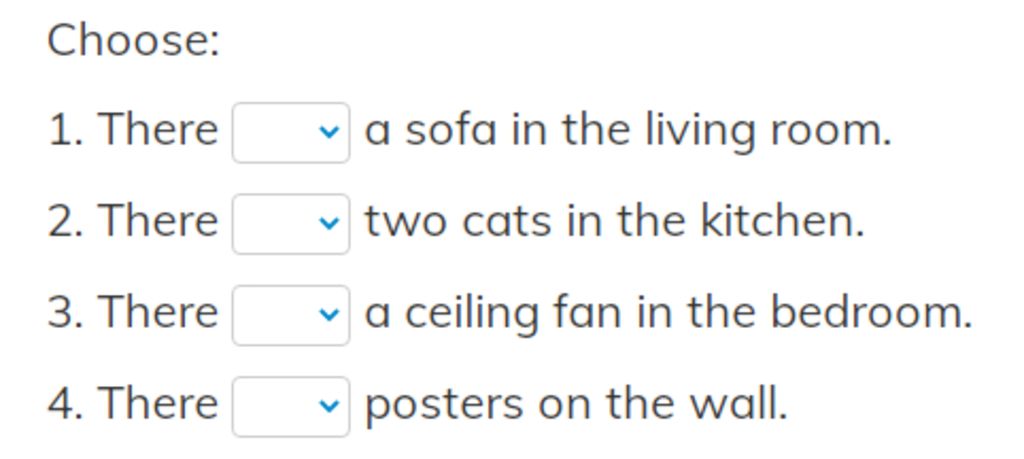Click the "2. There" label

[133, 221]
